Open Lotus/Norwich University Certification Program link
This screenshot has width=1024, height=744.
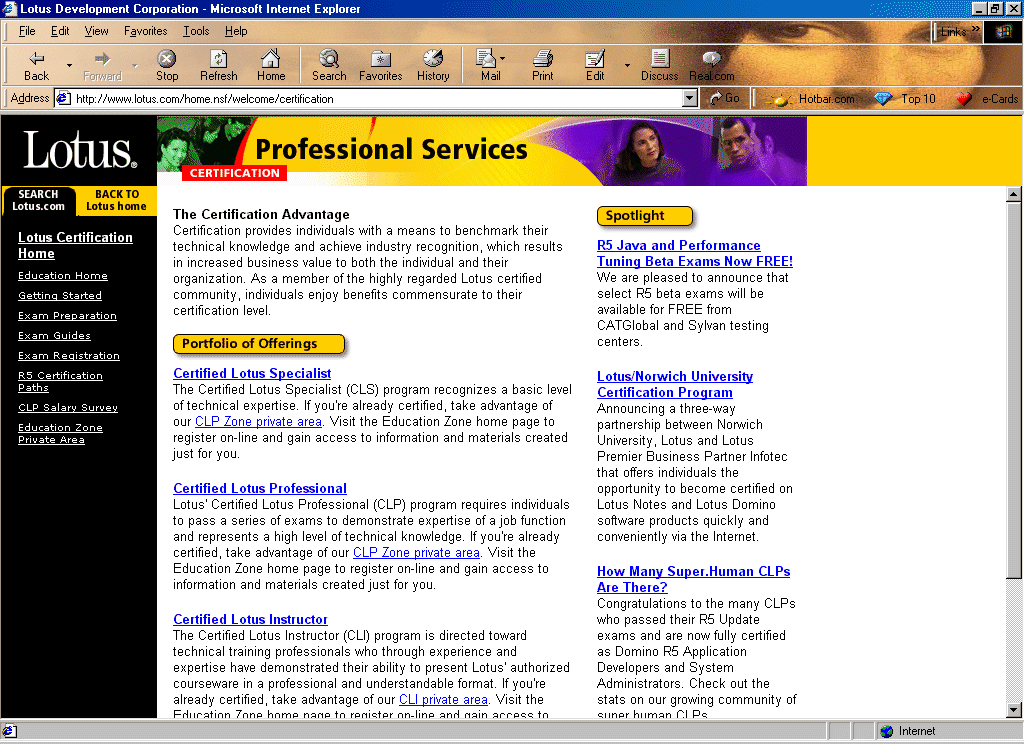click(x=675, y=384)
